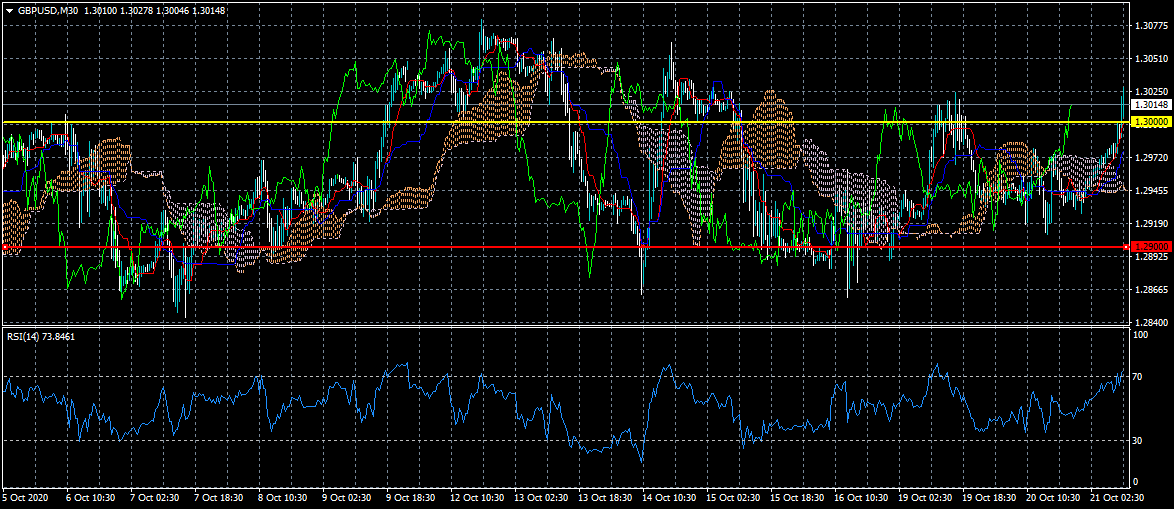
Task: Select the yellow 1.30000 price tag
Action: [x=1150, y=121]
